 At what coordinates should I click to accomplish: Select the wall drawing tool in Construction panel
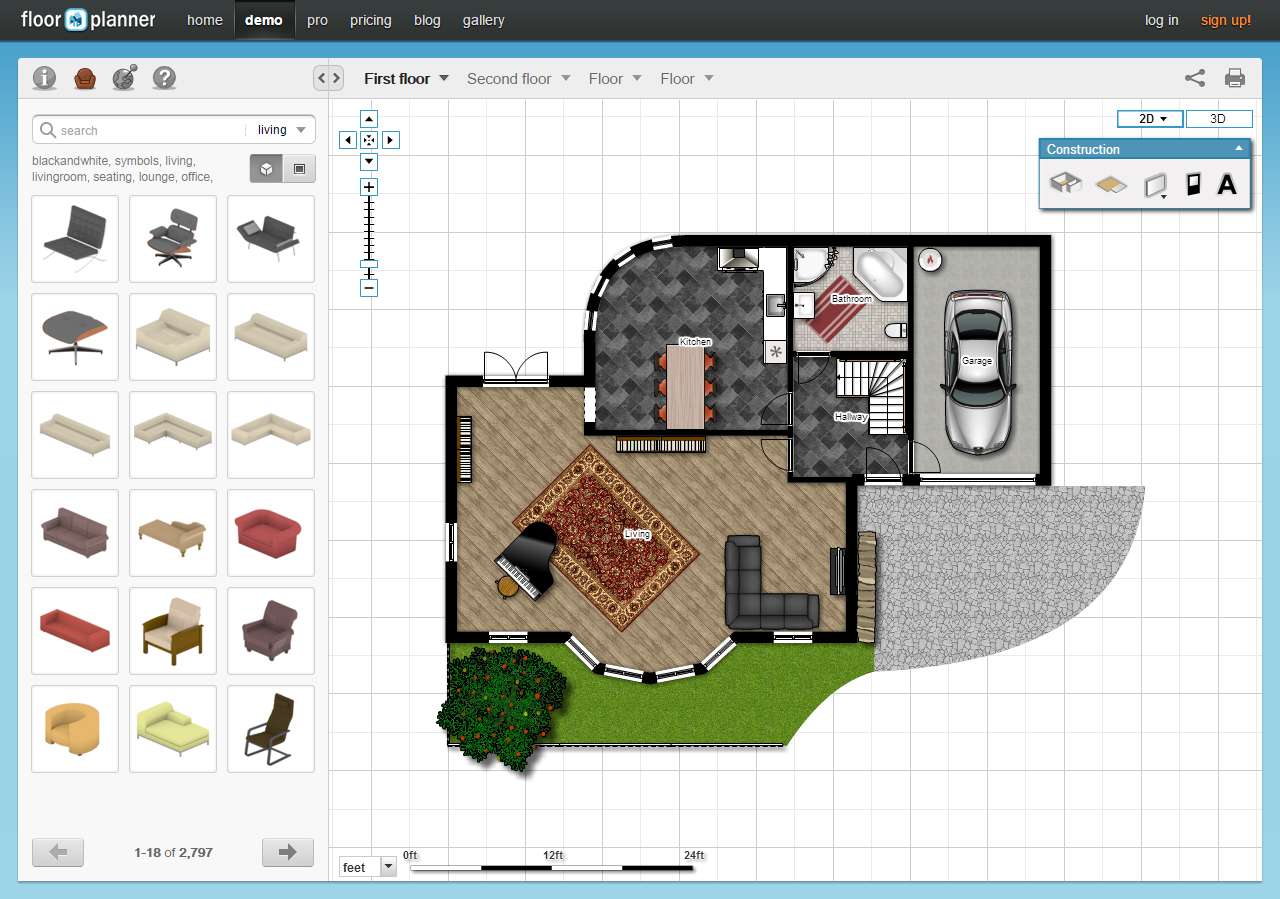(x=1065, y=183)
